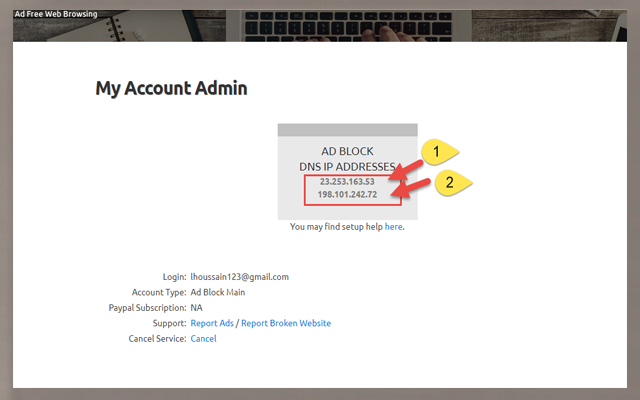Open the Report Ads support link
The image size is (640, 400).
(x=212, y=323)
